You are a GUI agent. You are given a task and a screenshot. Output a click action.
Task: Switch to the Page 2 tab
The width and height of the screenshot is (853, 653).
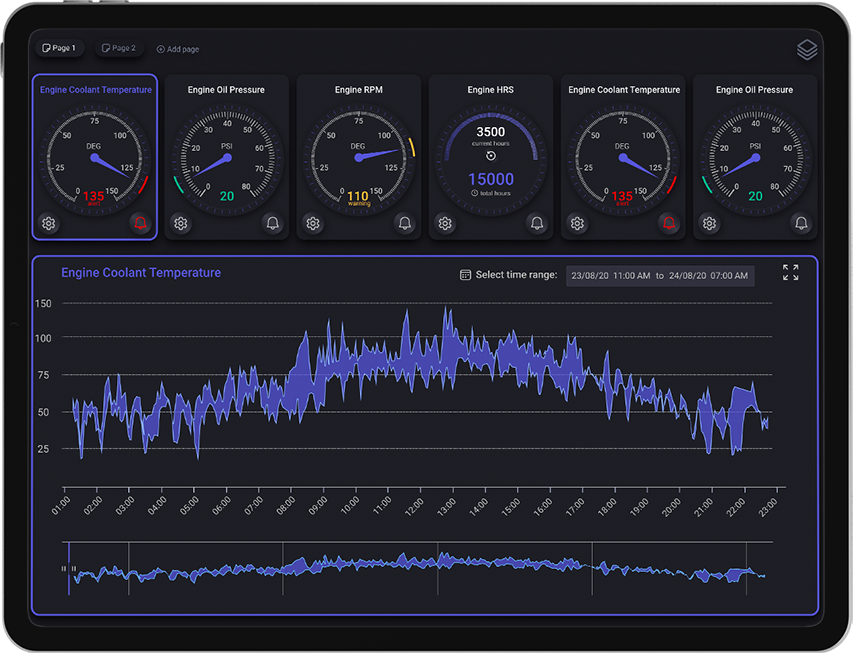pos(119,48)
